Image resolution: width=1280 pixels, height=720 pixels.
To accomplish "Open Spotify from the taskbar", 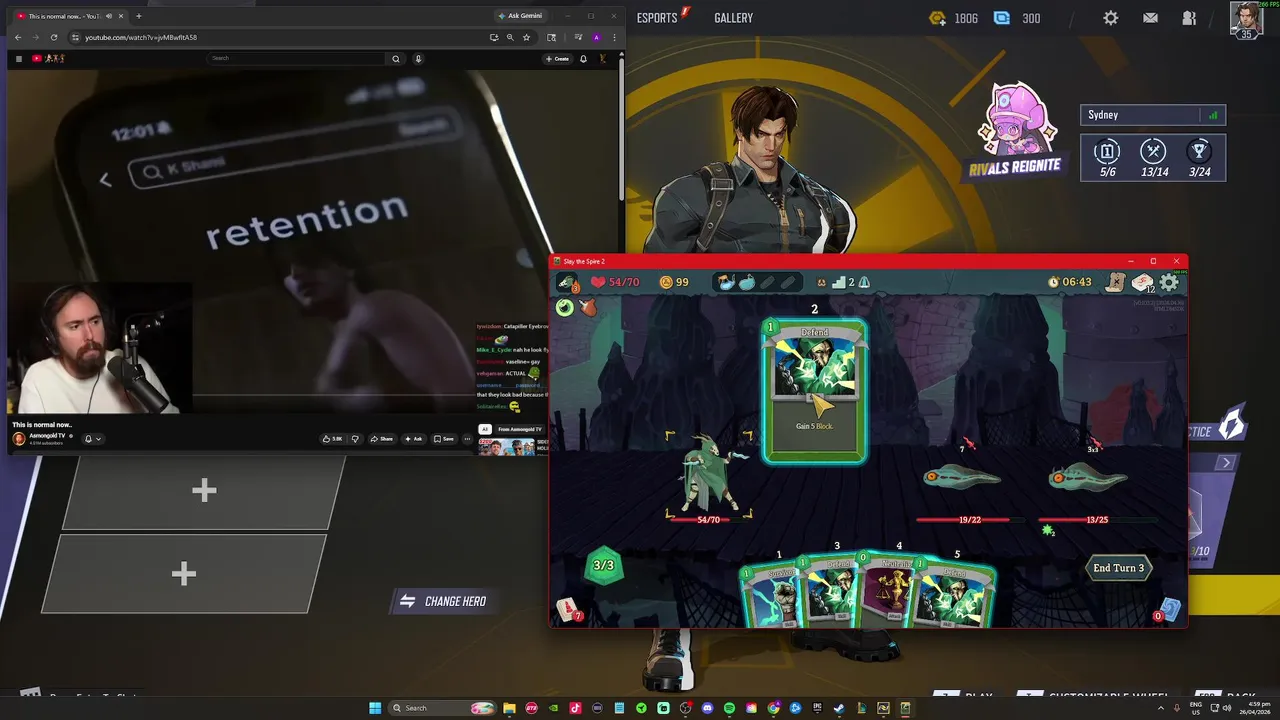I will (730, 708).
